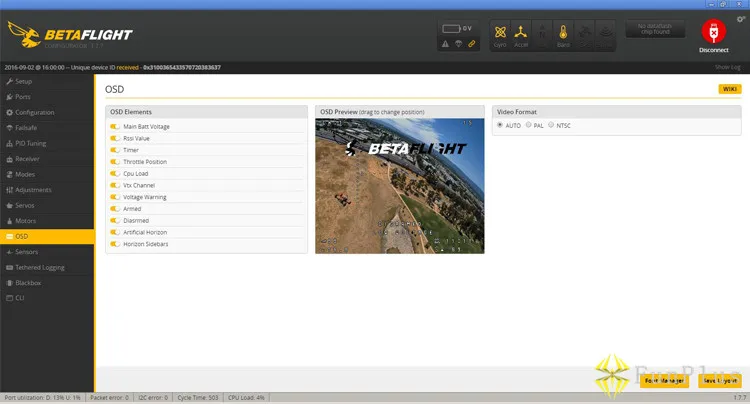Viewport: 750px width, 404px height.
Task: Select the active OSD sidebar tab
Action: [x=47, y=236]
